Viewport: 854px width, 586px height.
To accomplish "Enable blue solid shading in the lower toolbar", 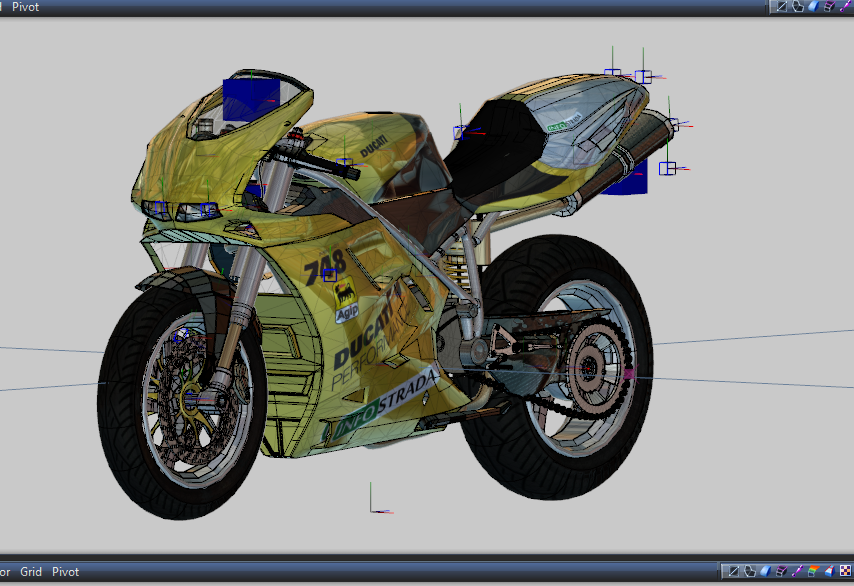I will [766, 571].
